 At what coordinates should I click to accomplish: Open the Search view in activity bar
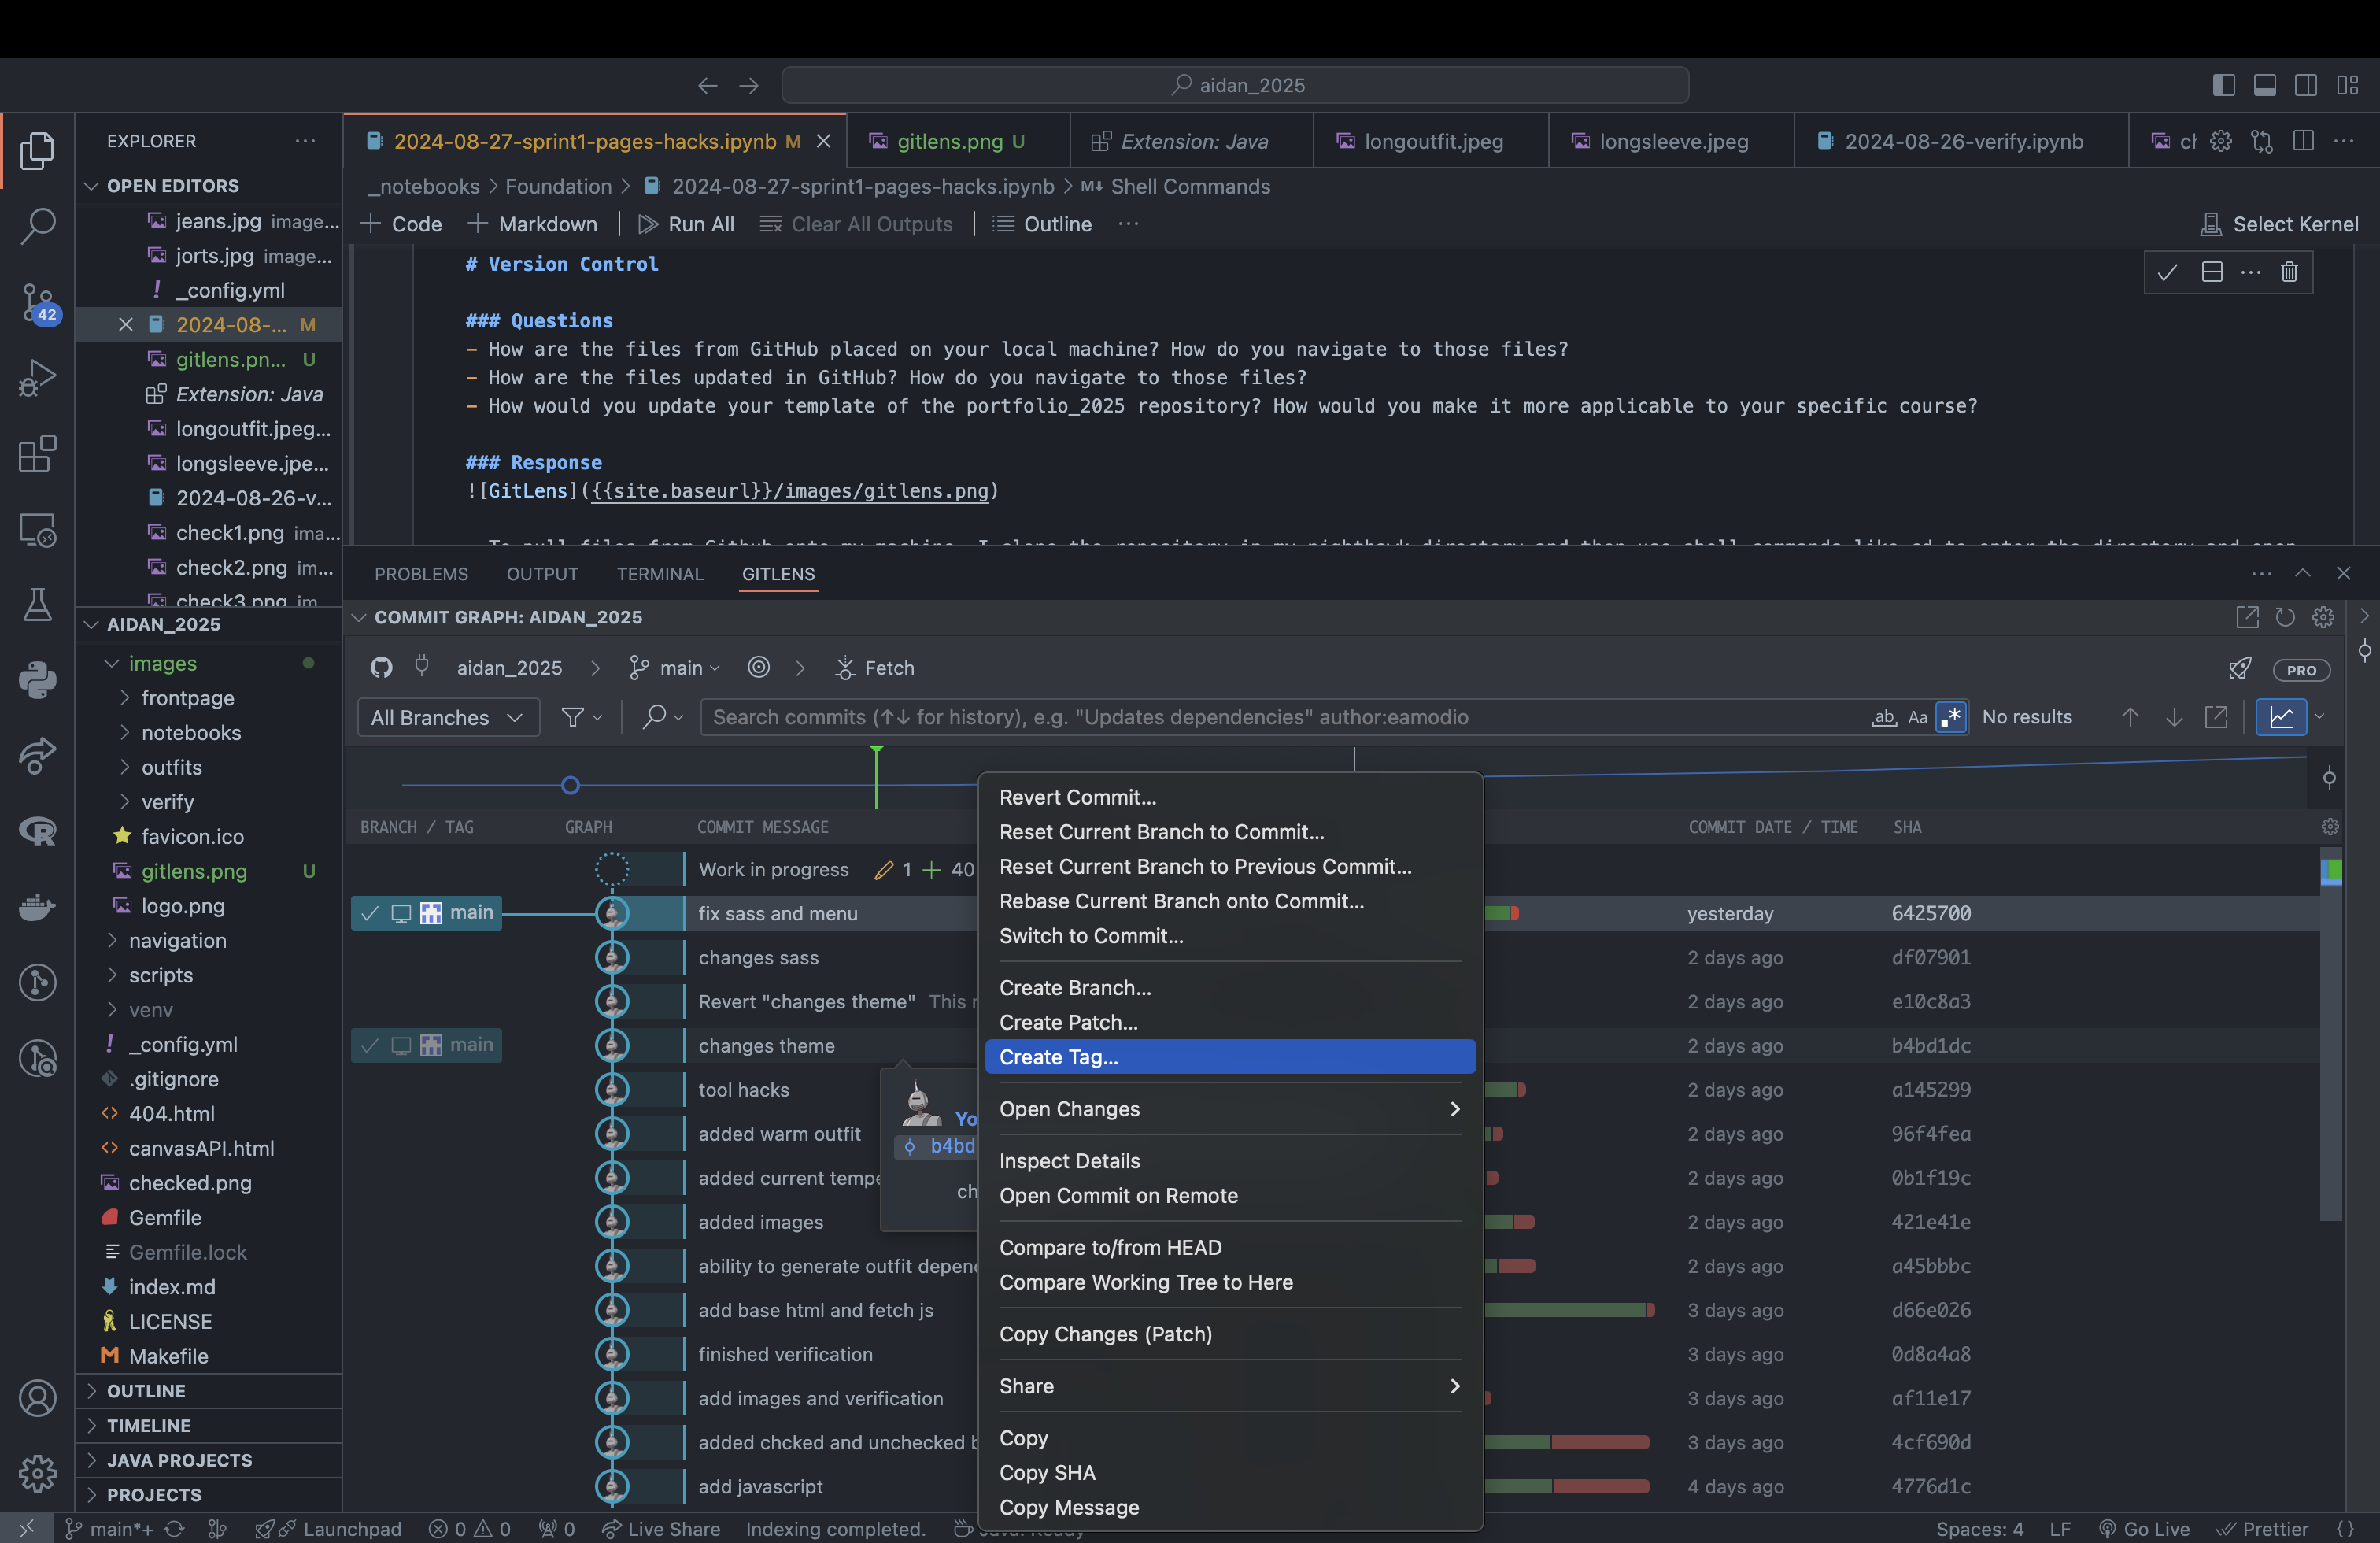coord(37,225)
